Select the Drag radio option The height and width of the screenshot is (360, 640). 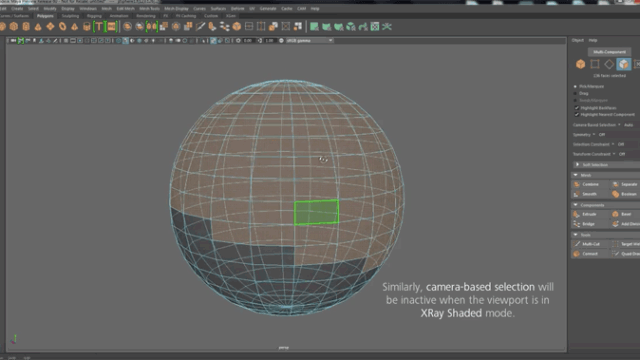pos(576,93)
